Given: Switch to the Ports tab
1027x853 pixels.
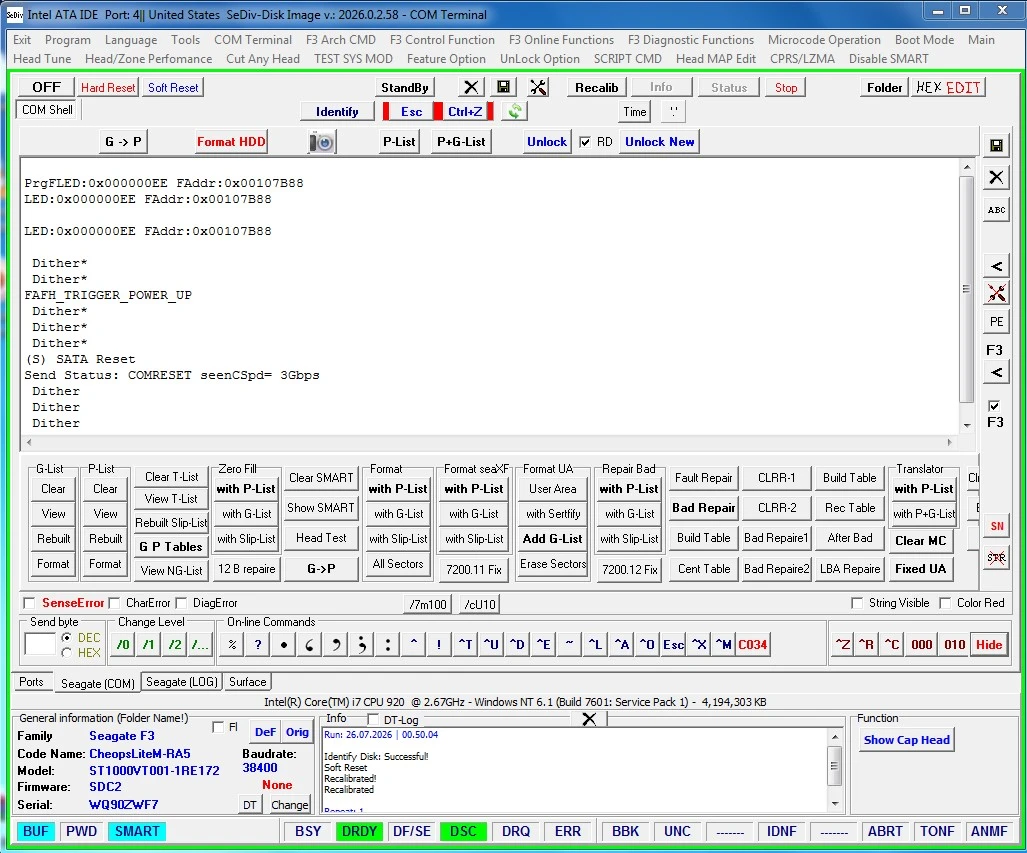Looking at the screenshot, I should tap(31, 682).
